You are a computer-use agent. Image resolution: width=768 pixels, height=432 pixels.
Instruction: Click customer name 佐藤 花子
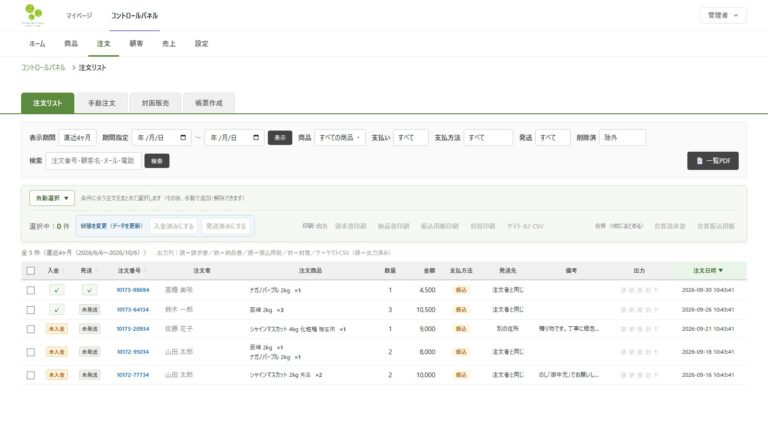pos(179,329)
